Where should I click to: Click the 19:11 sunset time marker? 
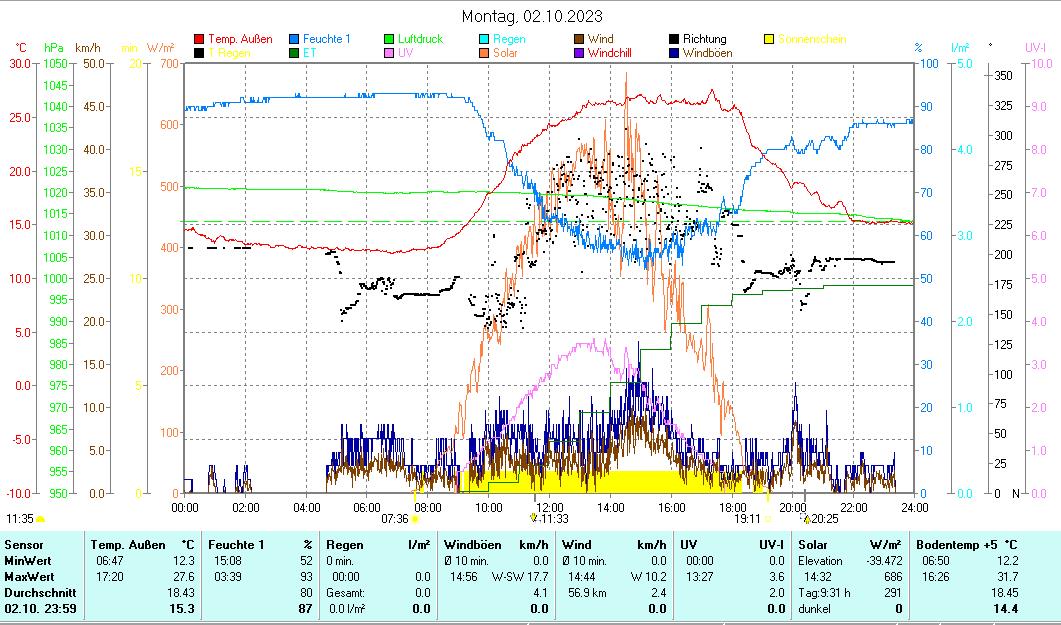point(747,519)
